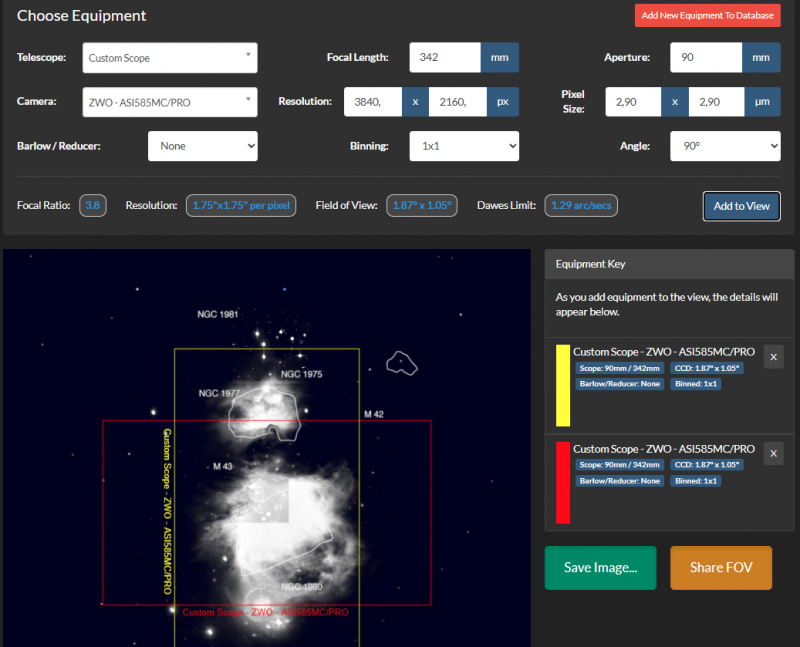The image size is (800, 647).
Task: Click the yellow entry's CCD: 1.87° x 1.05° tag
Action: coord(707,368)
